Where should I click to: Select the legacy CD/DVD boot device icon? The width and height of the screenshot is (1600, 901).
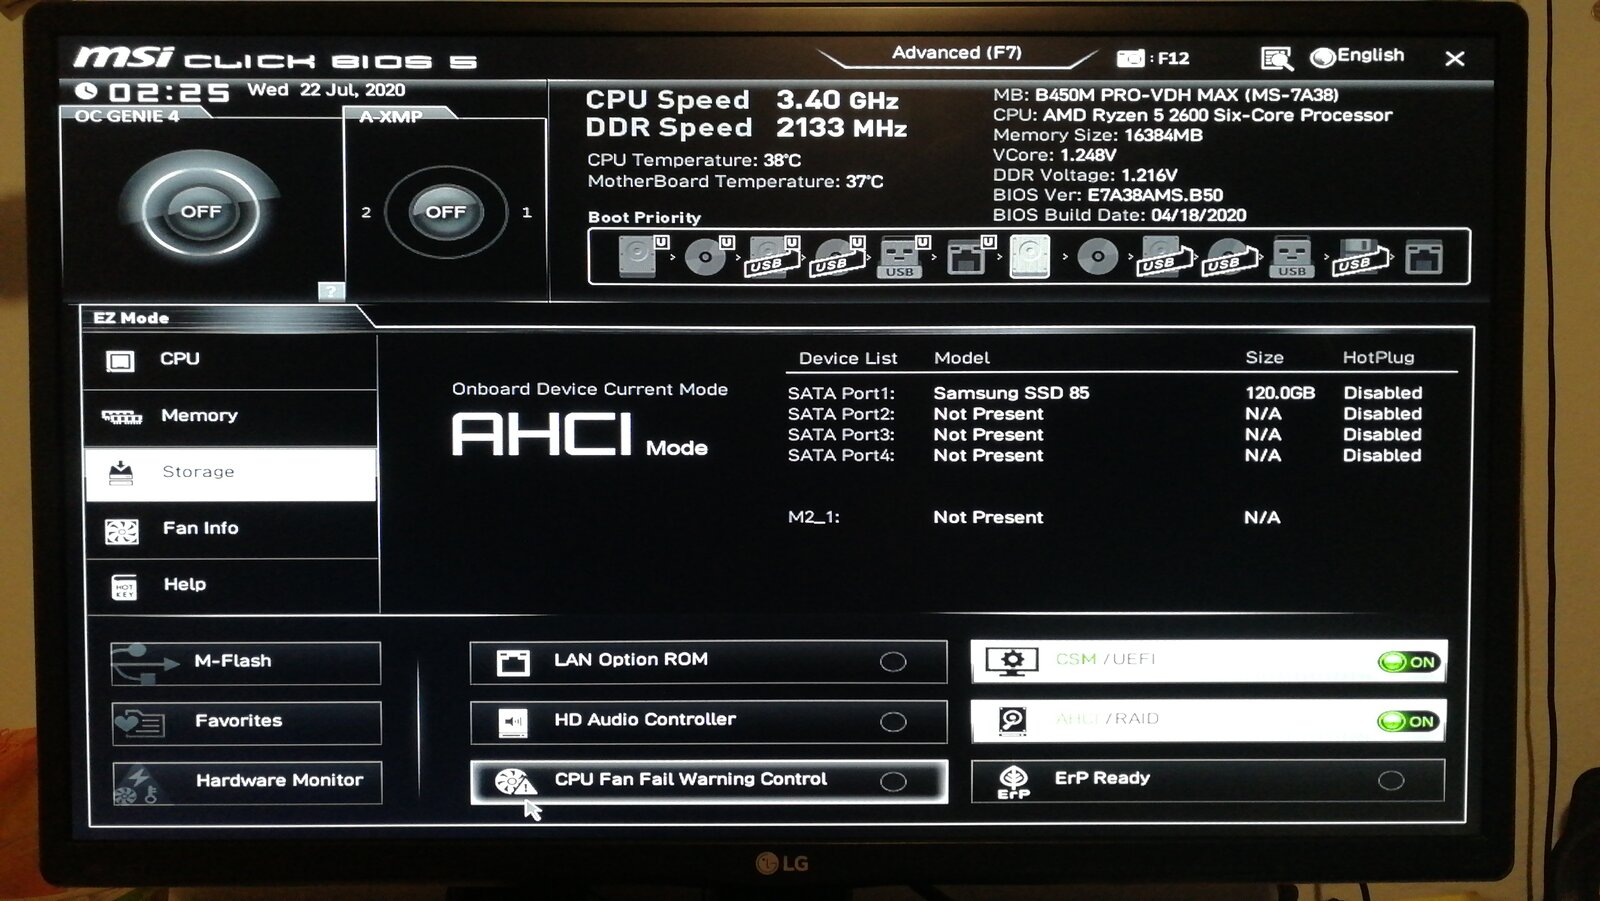(1097, 256)
